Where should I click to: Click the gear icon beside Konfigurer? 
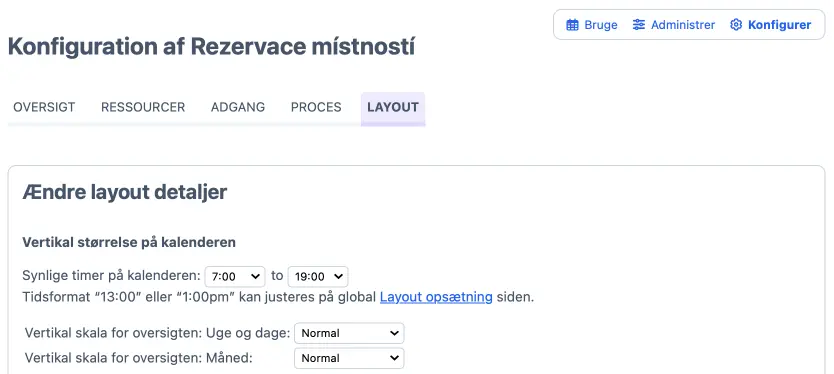tap(736, 25)
